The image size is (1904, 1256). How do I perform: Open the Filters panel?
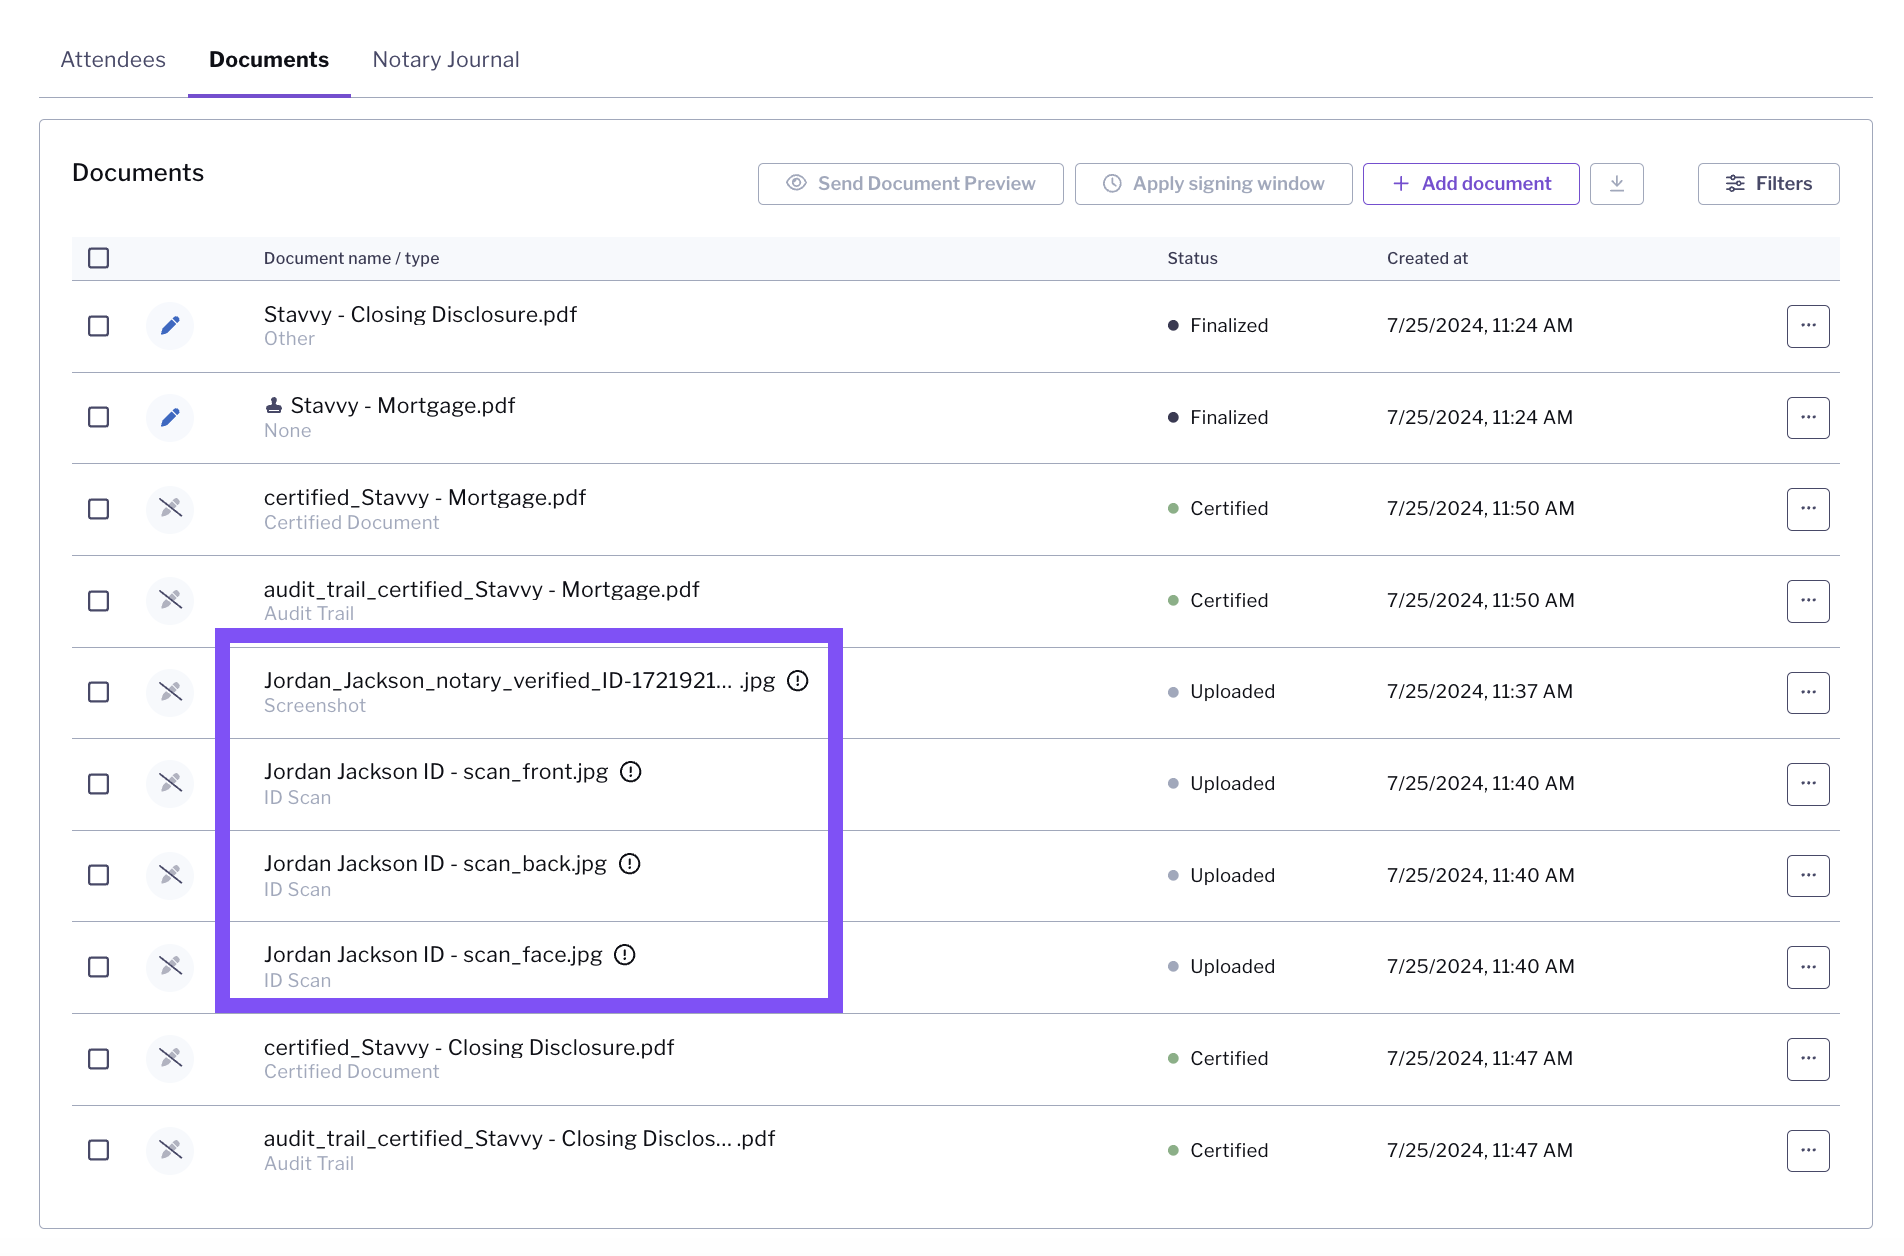1768,184
